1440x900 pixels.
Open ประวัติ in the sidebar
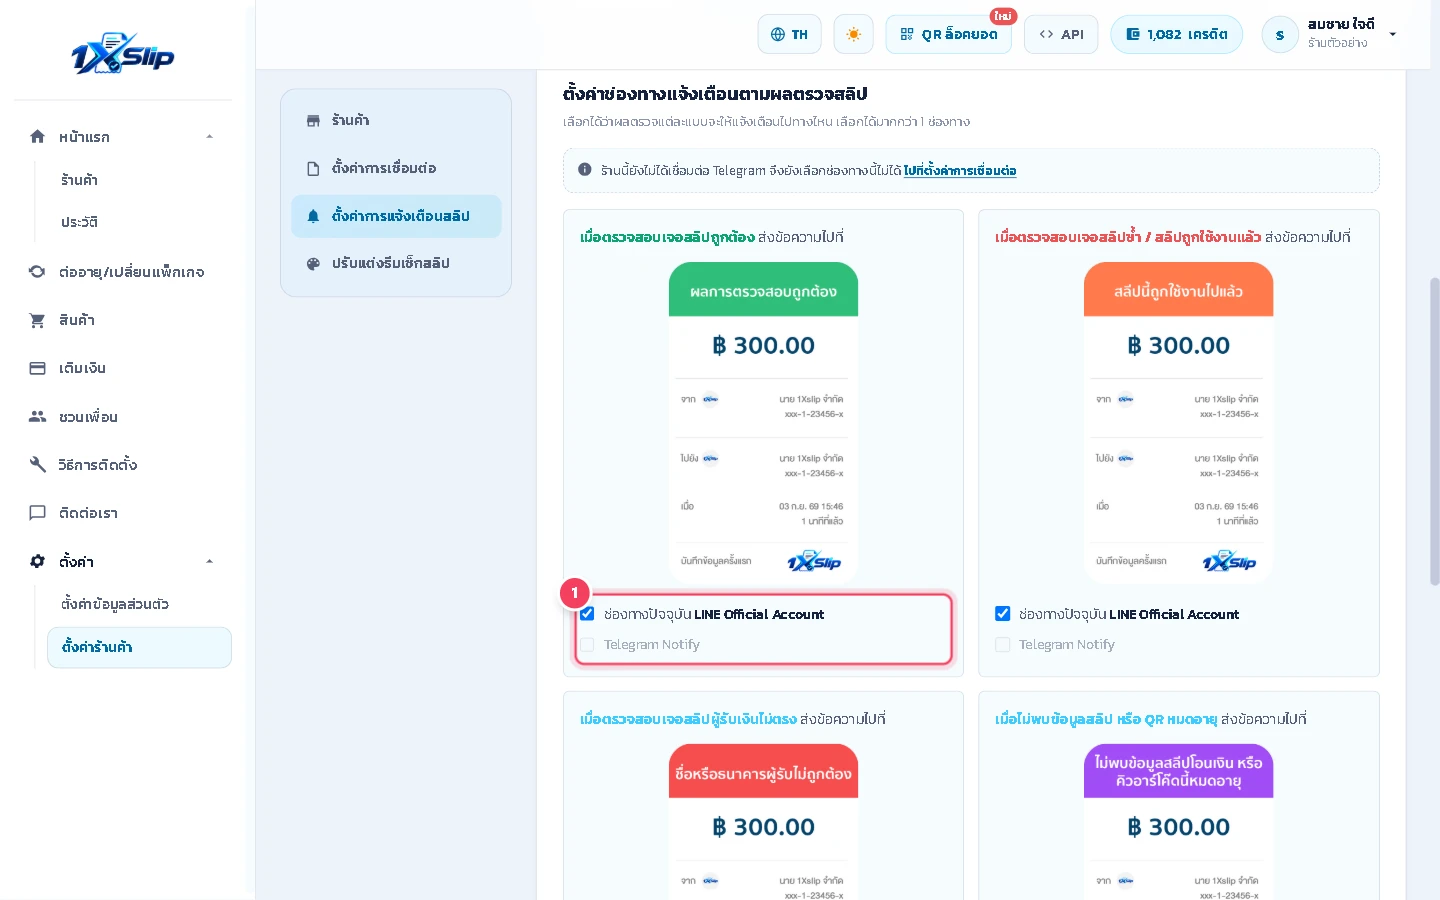pos(79,222)
